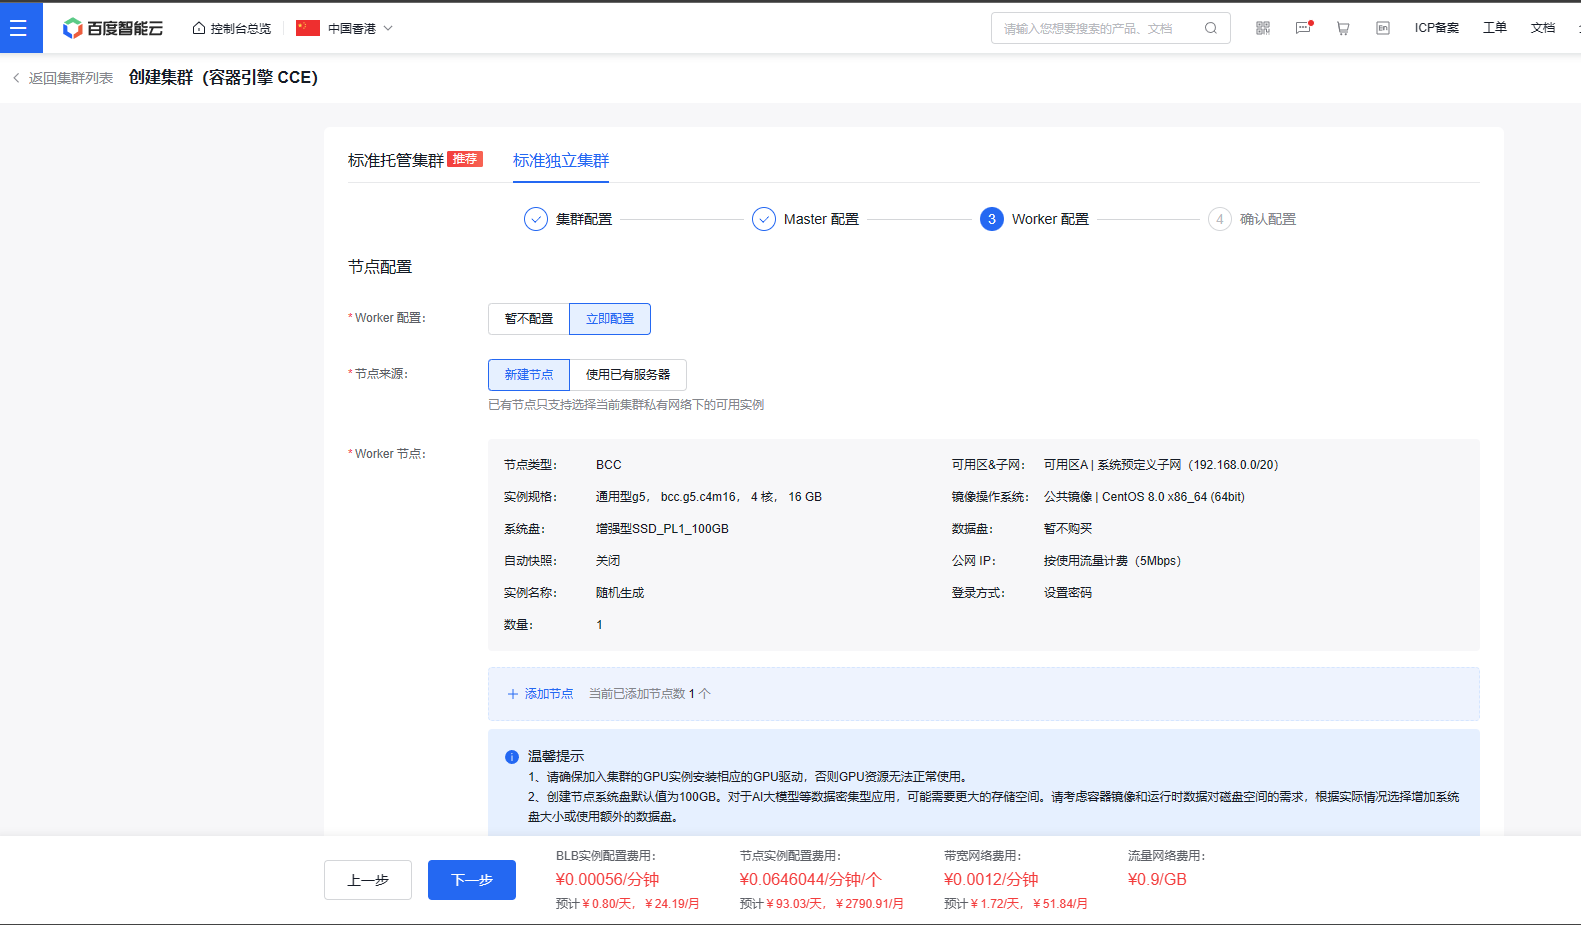The width and height of the screenshot is (1581, 925).
Task: Click the Baidu AI Cloud logo
Action: [113, 28]
